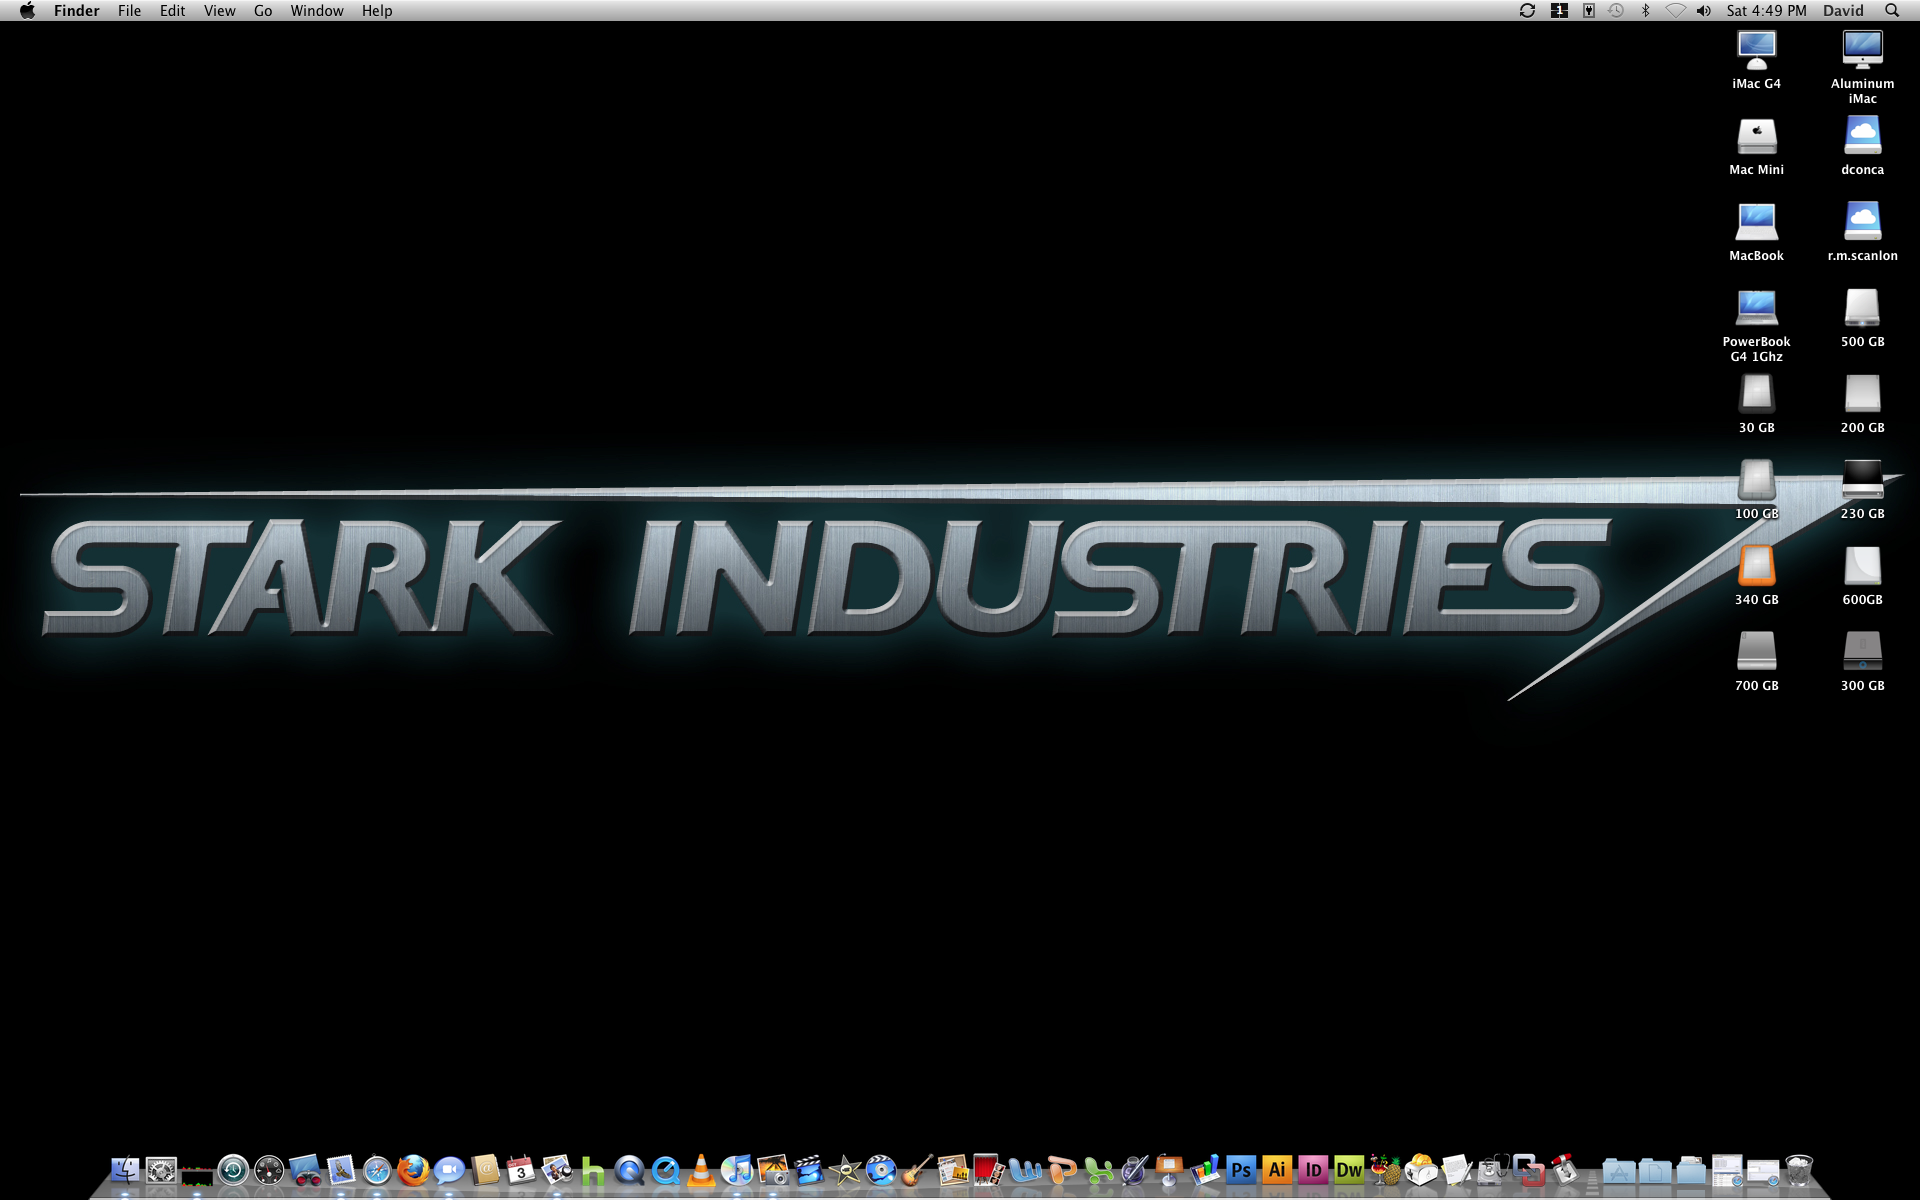Open Disk Utility stethoscope icon

pos(1493,1169)
